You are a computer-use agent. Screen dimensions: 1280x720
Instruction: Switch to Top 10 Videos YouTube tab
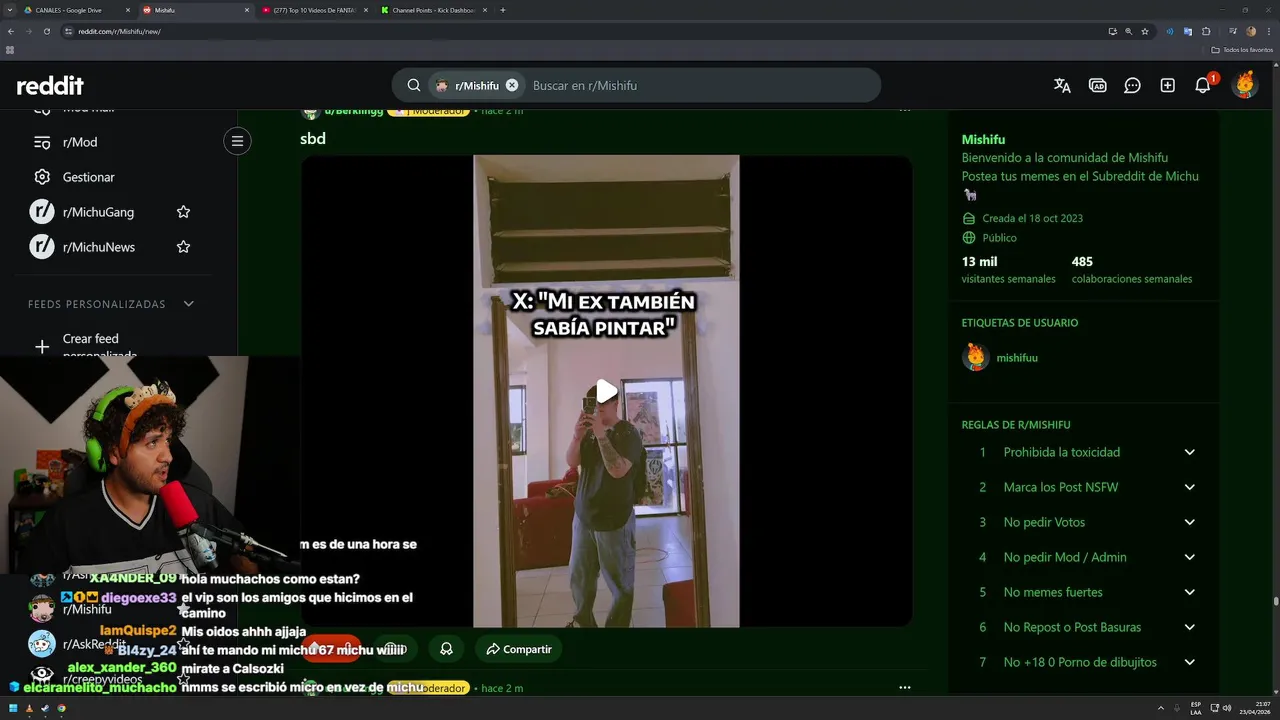(x=314, y=10)
